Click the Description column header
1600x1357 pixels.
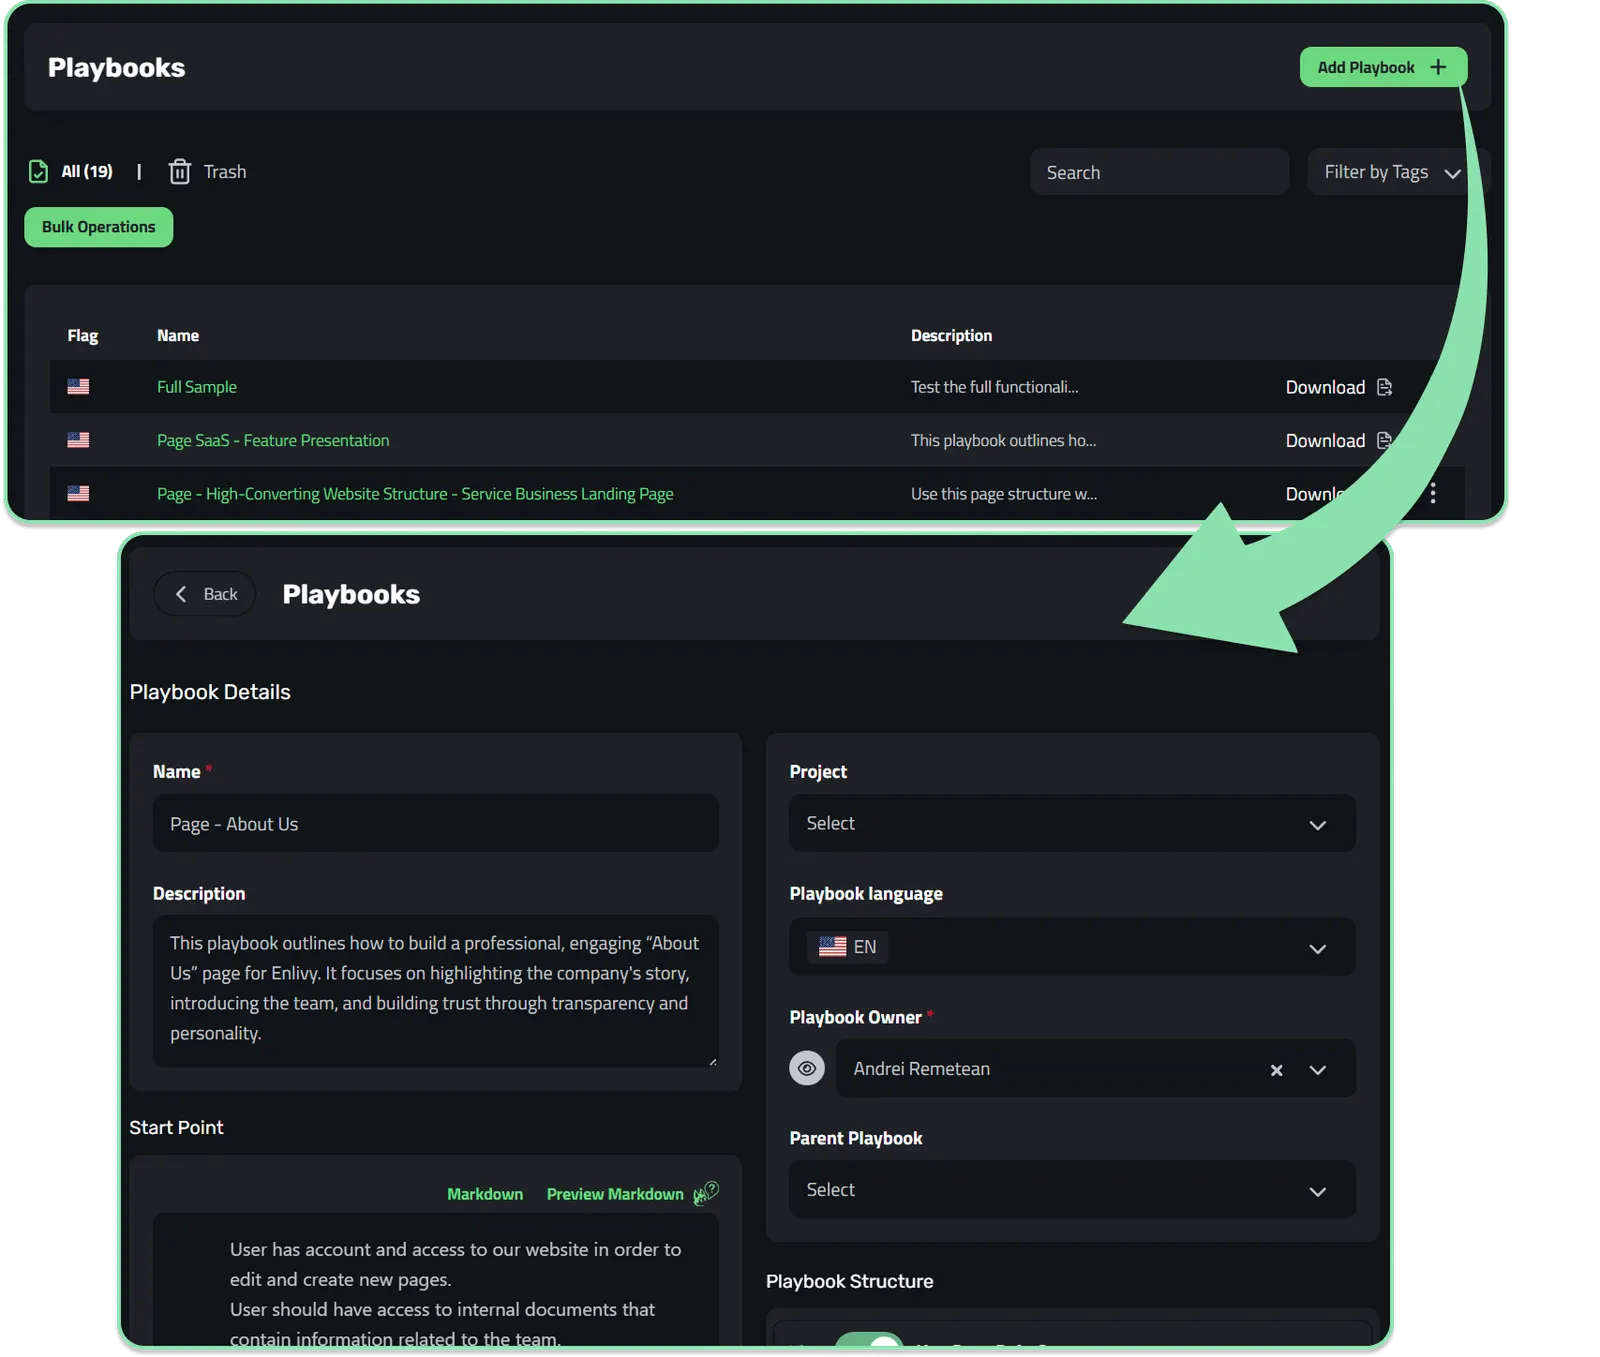pyautogui.click(x=951, y=336)
